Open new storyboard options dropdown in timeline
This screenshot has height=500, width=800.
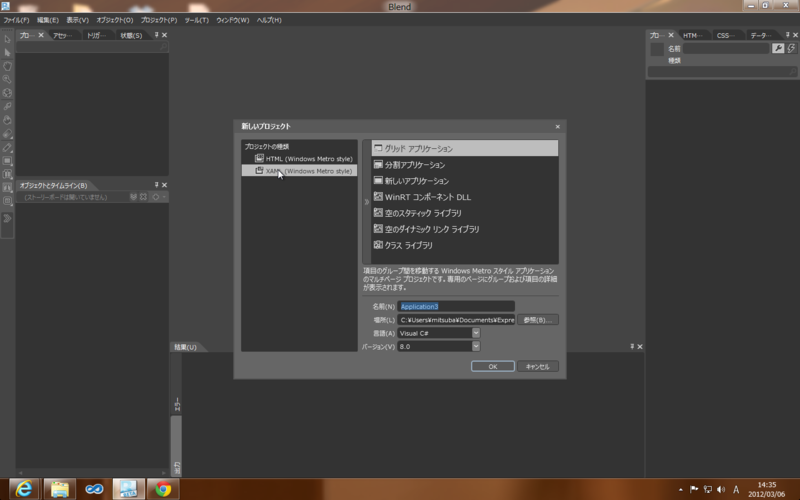164,196
